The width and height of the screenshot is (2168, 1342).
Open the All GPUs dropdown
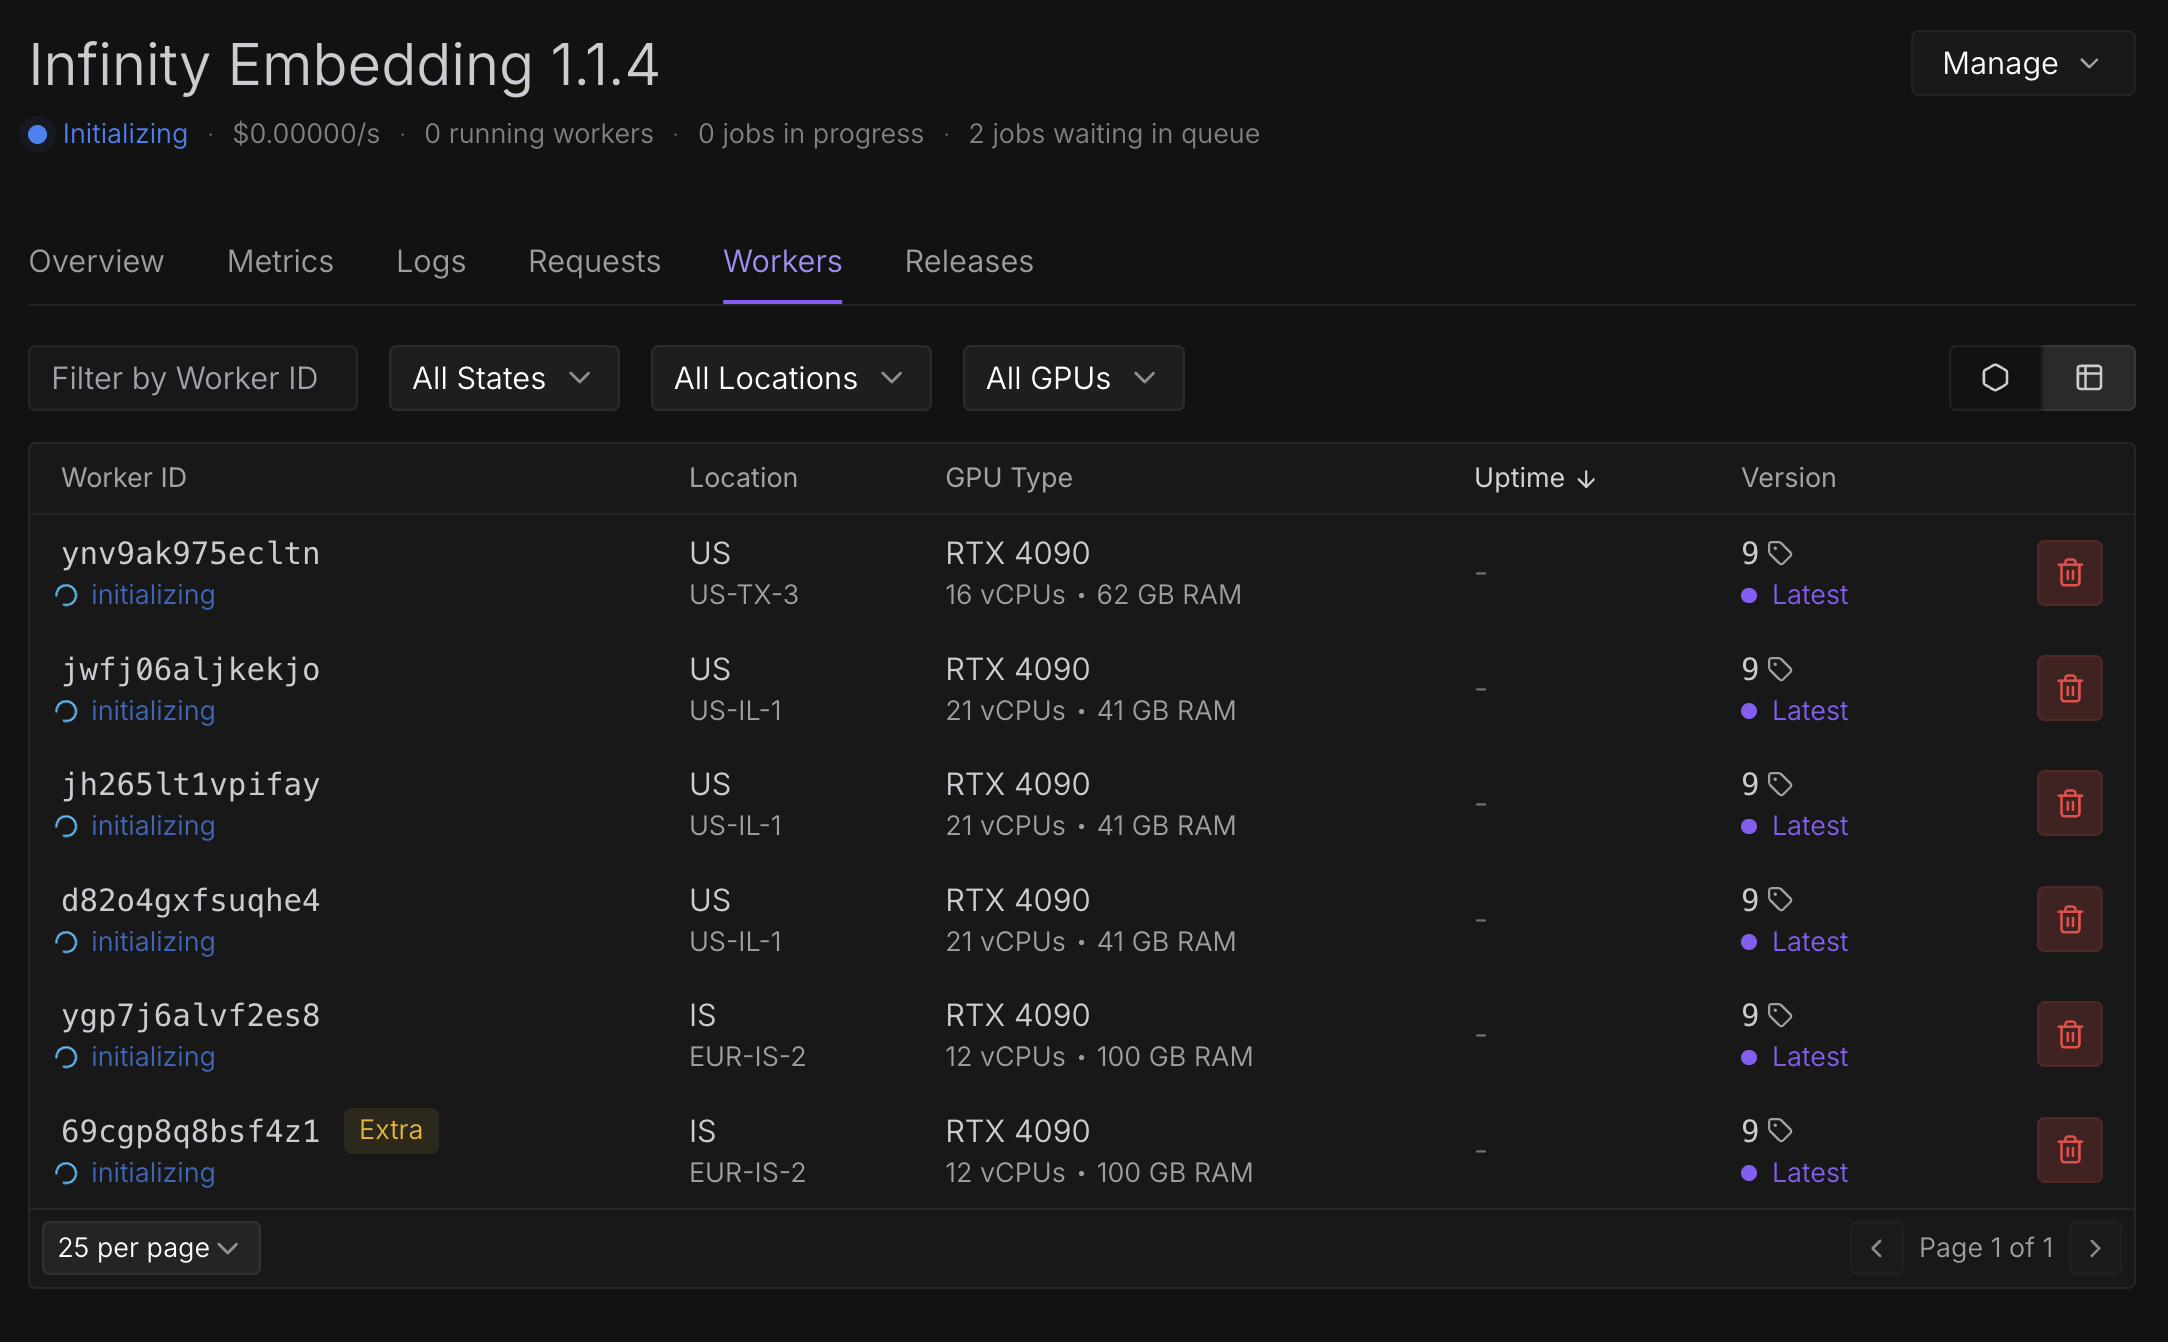[1072, 378]
